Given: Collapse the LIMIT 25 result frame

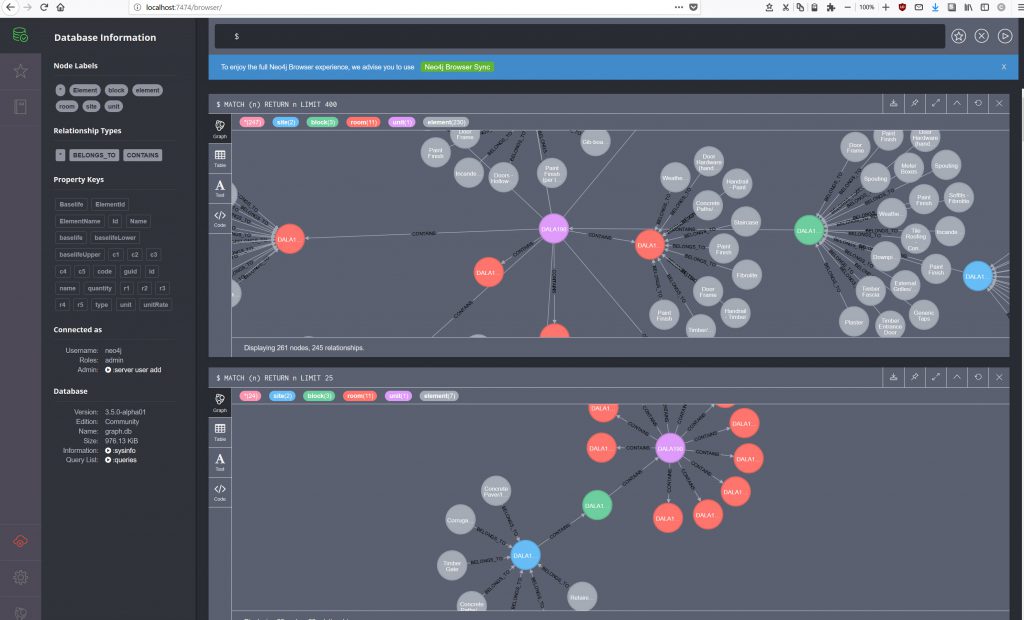Looking at the screenshot, I should (957, 377).
